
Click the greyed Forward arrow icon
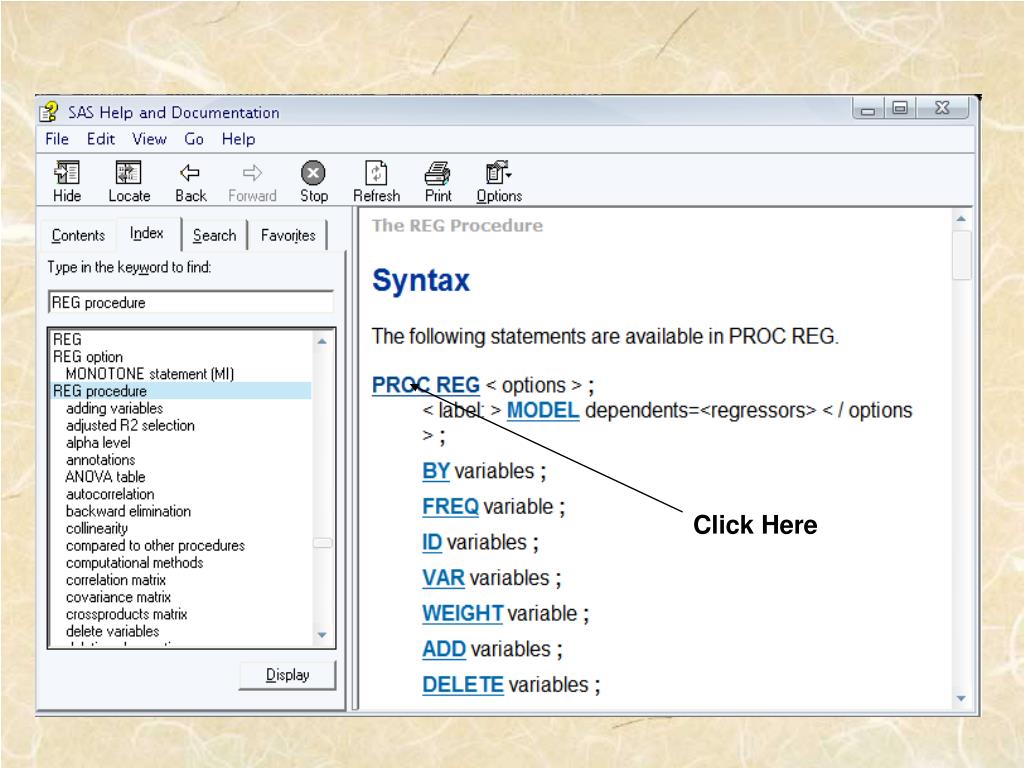pos(252,174)
